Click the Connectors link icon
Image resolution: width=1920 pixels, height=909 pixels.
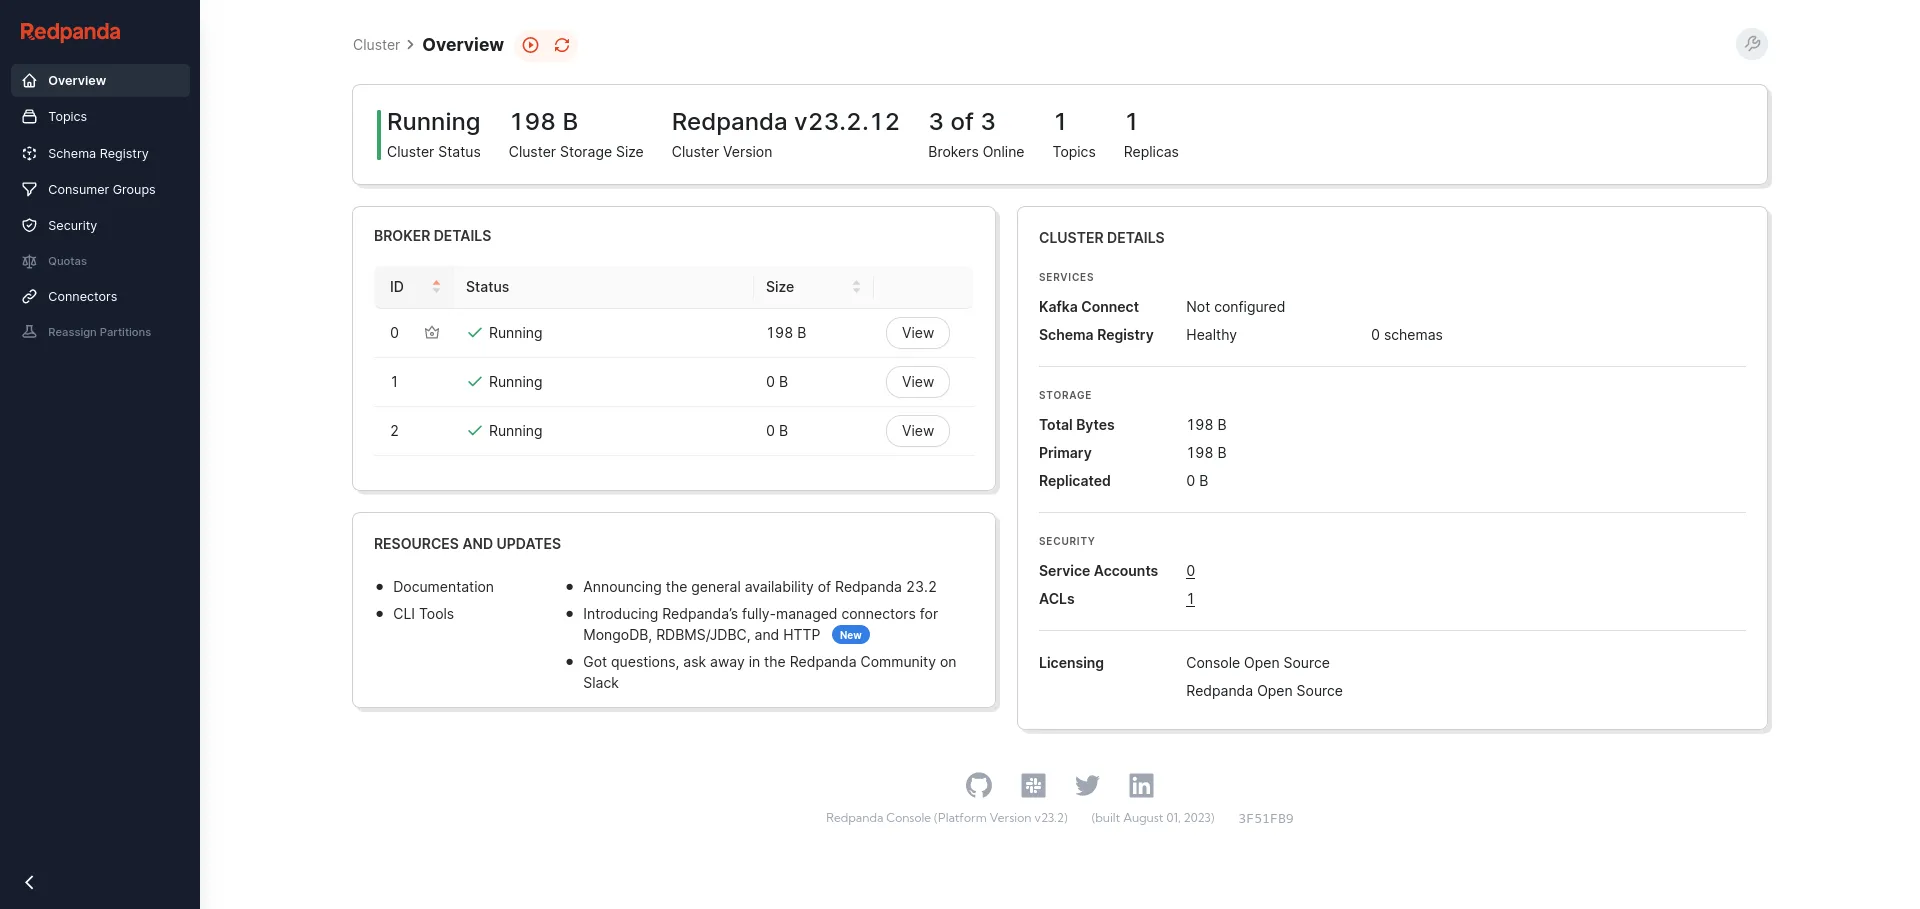click(30, 297)
